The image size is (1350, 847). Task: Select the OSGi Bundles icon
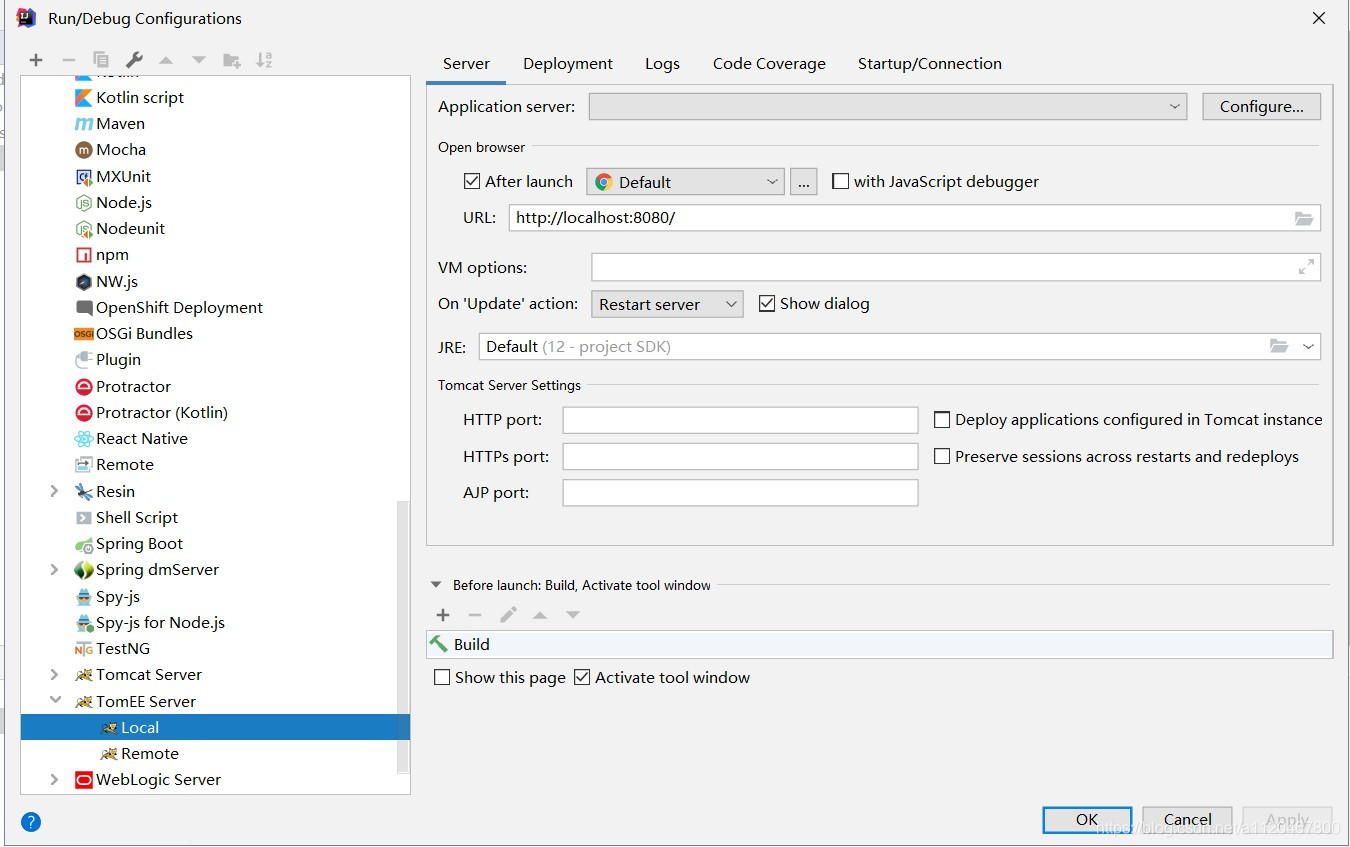coord(84,334)
